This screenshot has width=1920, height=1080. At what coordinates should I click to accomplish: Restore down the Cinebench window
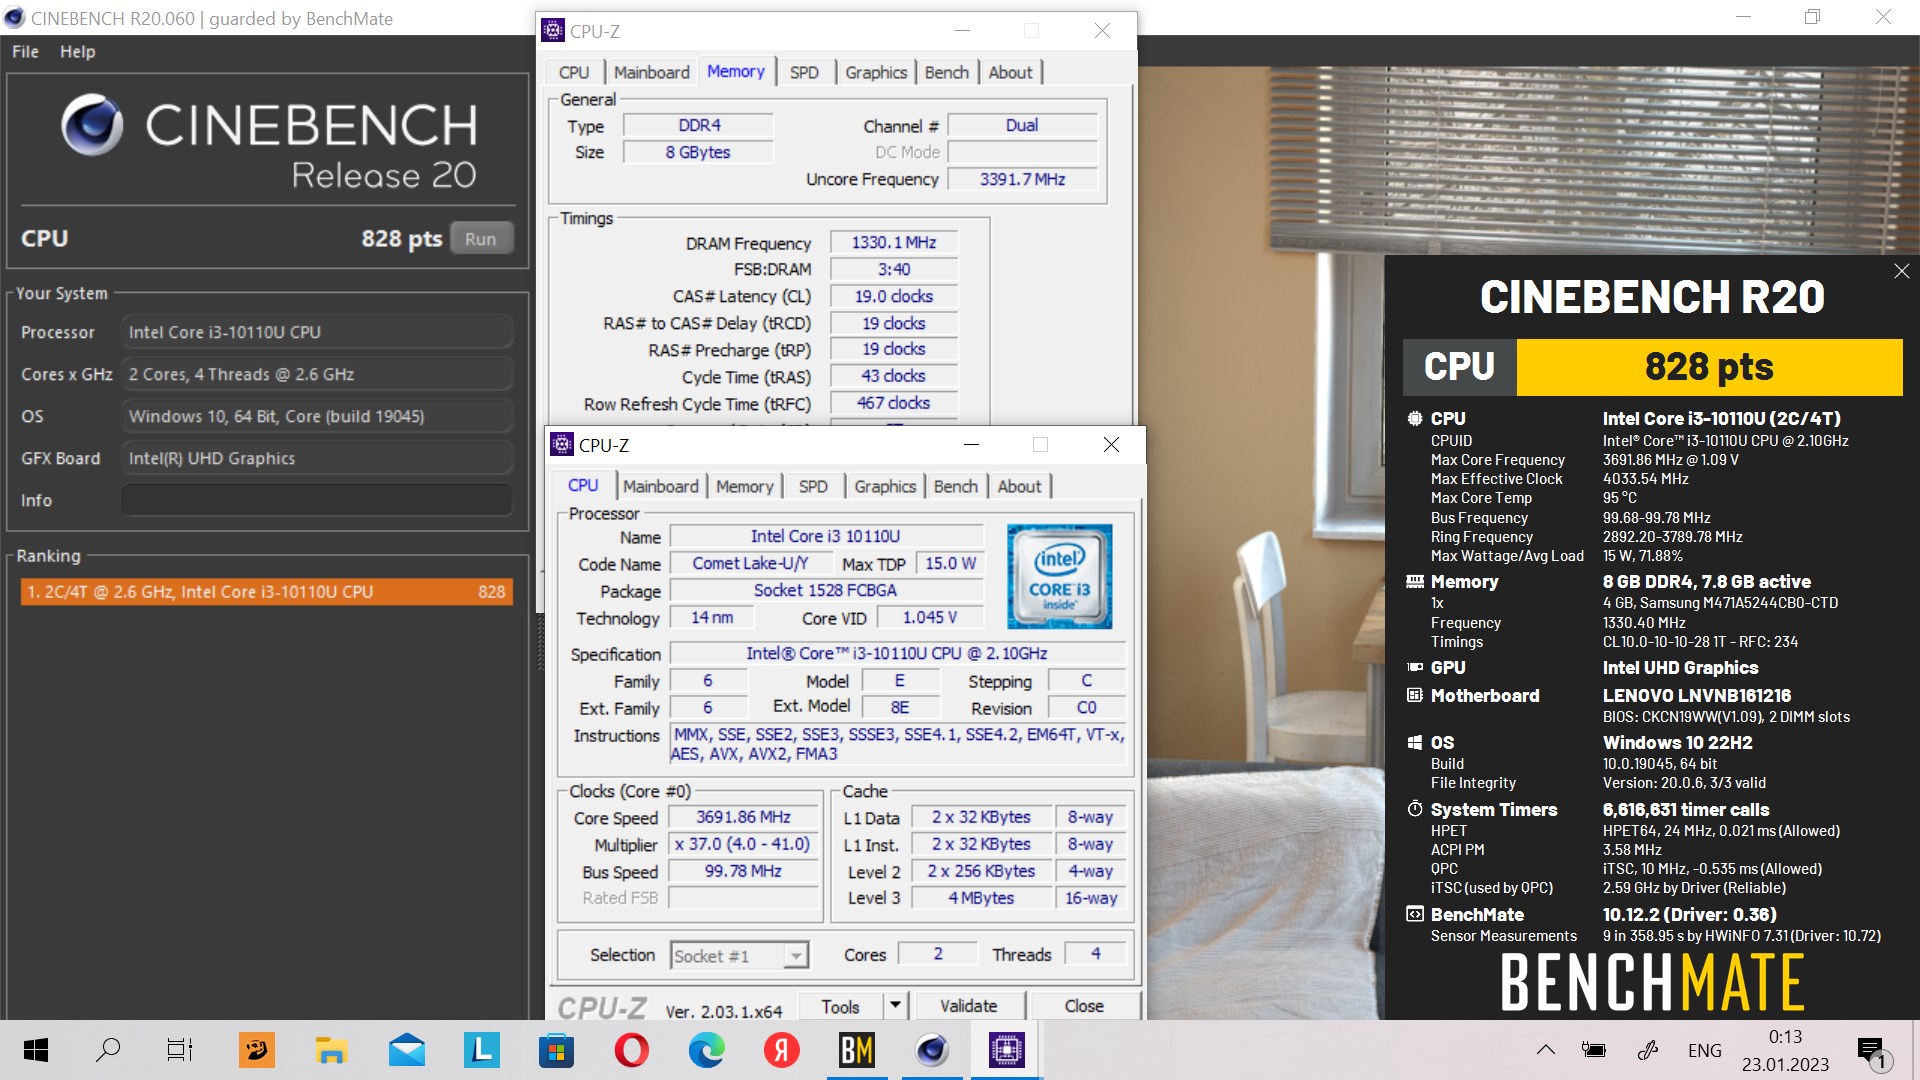1812,17
